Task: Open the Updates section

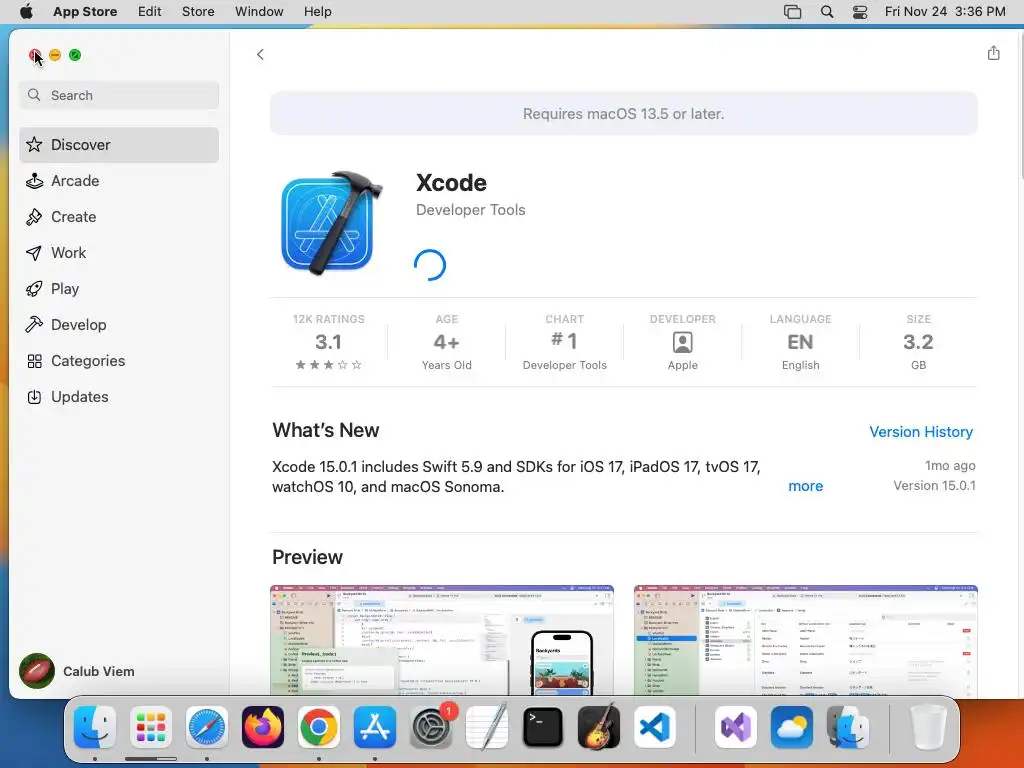Action: [x=119, y=396]
